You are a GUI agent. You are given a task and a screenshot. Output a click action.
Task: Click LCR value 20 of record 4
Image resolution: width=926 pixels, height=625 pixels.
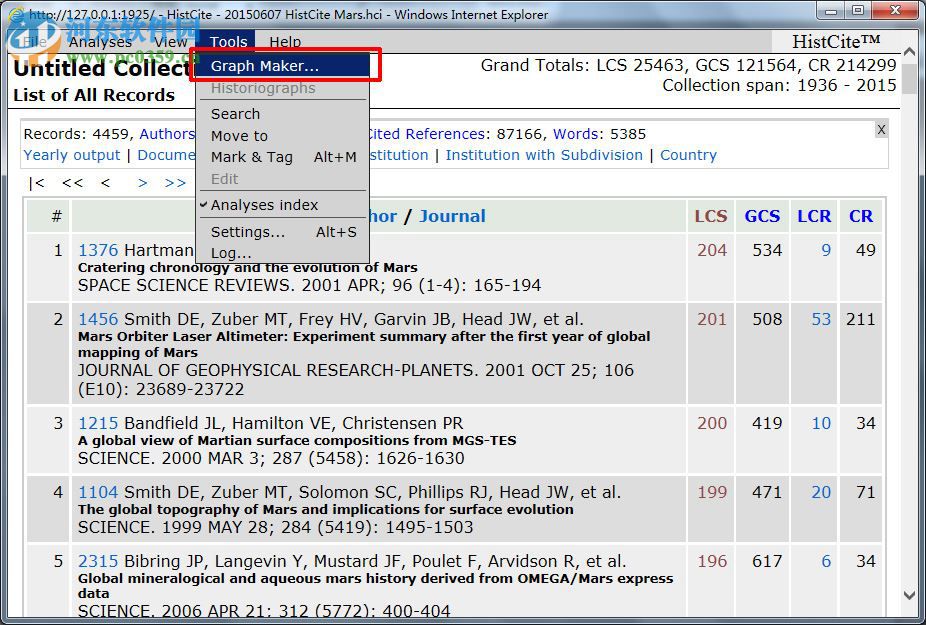tap(821, 492)
